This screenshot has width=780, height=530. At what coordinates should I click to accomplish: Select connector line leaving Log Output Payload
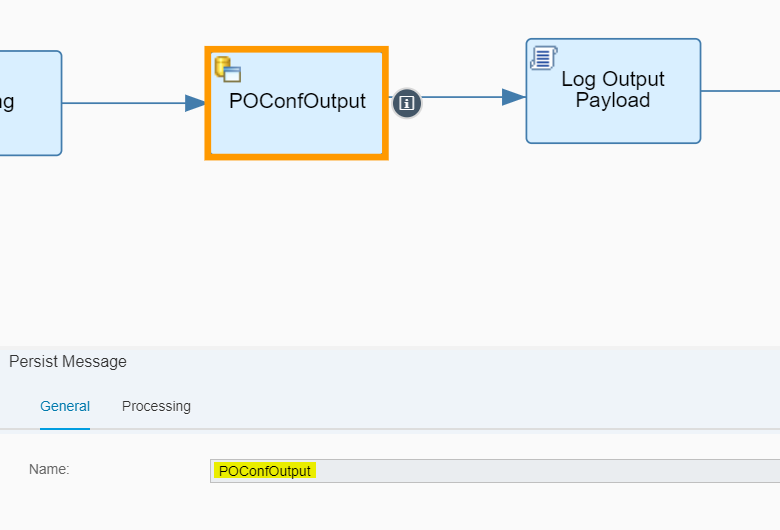click(x=740, y=91)
